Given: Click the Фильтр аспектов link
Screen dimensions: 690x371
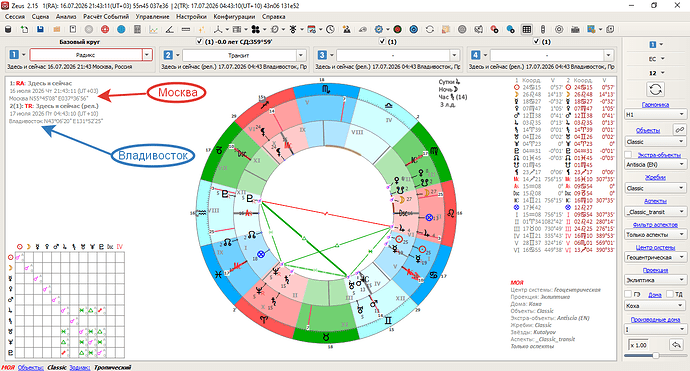Looking at the screenshot, I should click(x=655, y=224).
